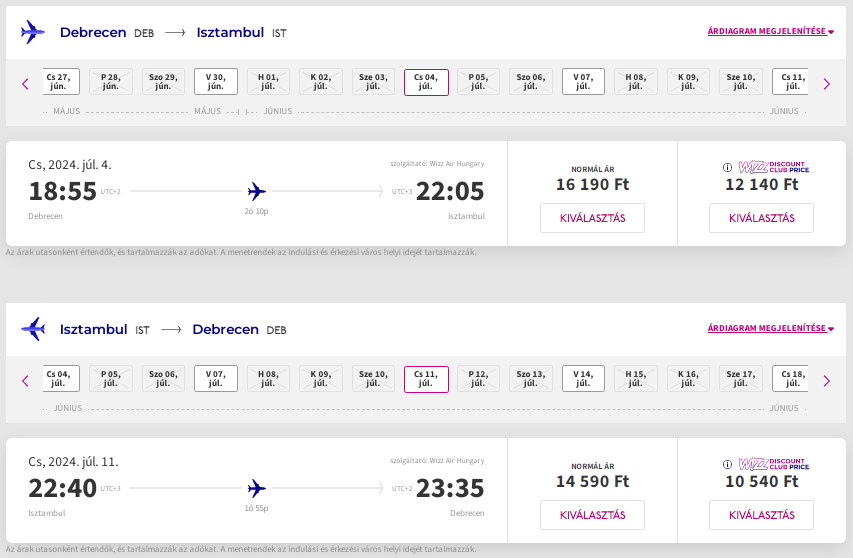Click the return flight landing airplane icon
The image size is (853, 558).
click(x=33, y=329)
